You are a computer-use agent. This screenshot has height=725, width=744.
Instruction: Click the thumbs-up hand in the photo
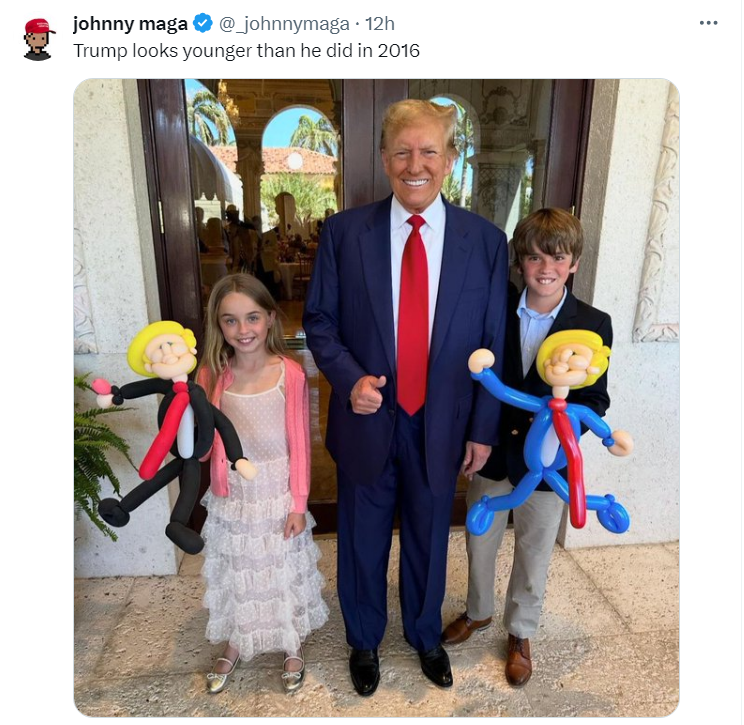tap(367, 394)
